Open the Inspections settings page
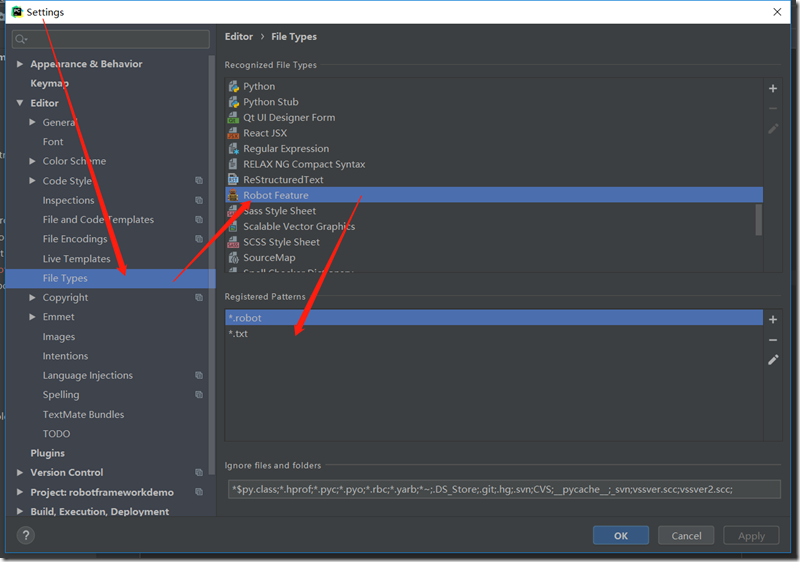This screenshot has height=562, width=800. click(x=68, y=200)
